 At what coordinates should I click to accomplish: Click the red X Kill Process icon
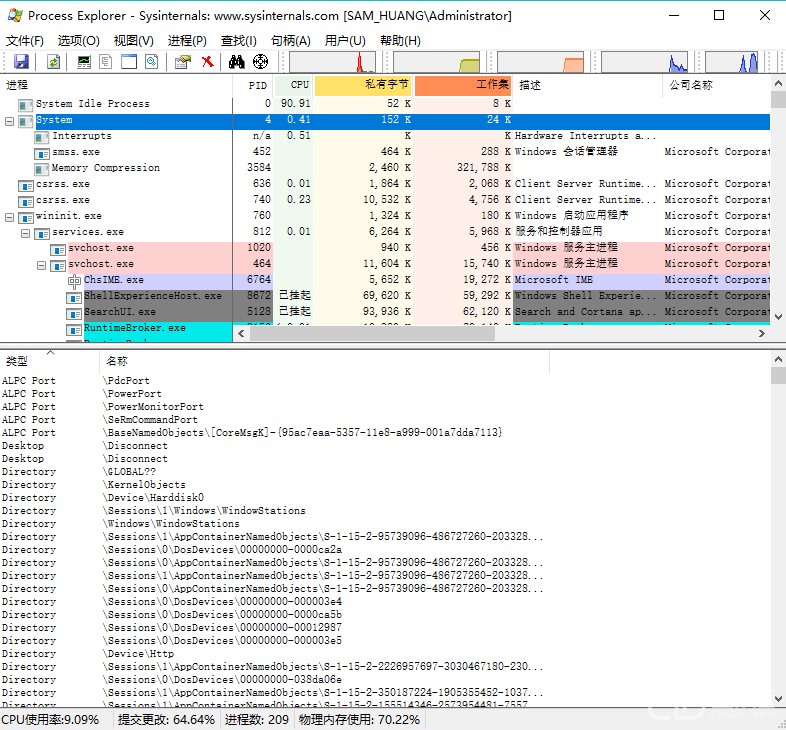coord(207,62)
